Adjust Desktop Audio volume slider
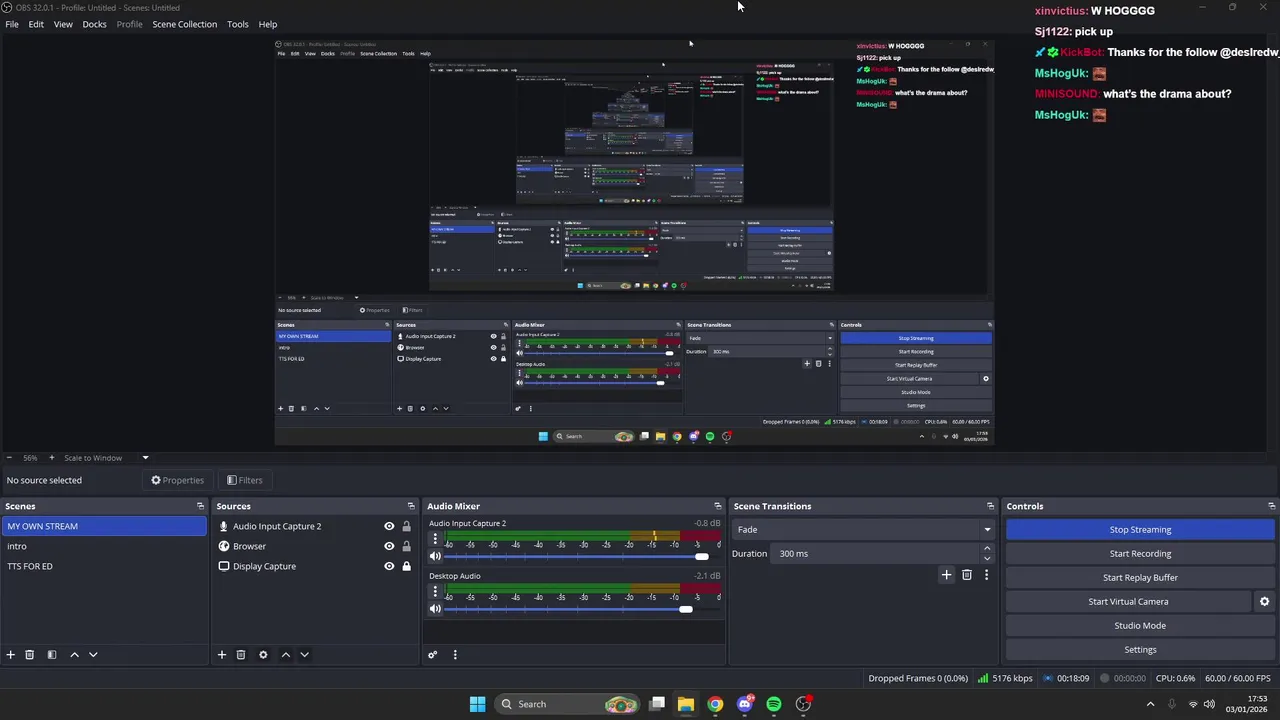The height and width of the screenshot is (720, 1280). [x=685, y=610]
